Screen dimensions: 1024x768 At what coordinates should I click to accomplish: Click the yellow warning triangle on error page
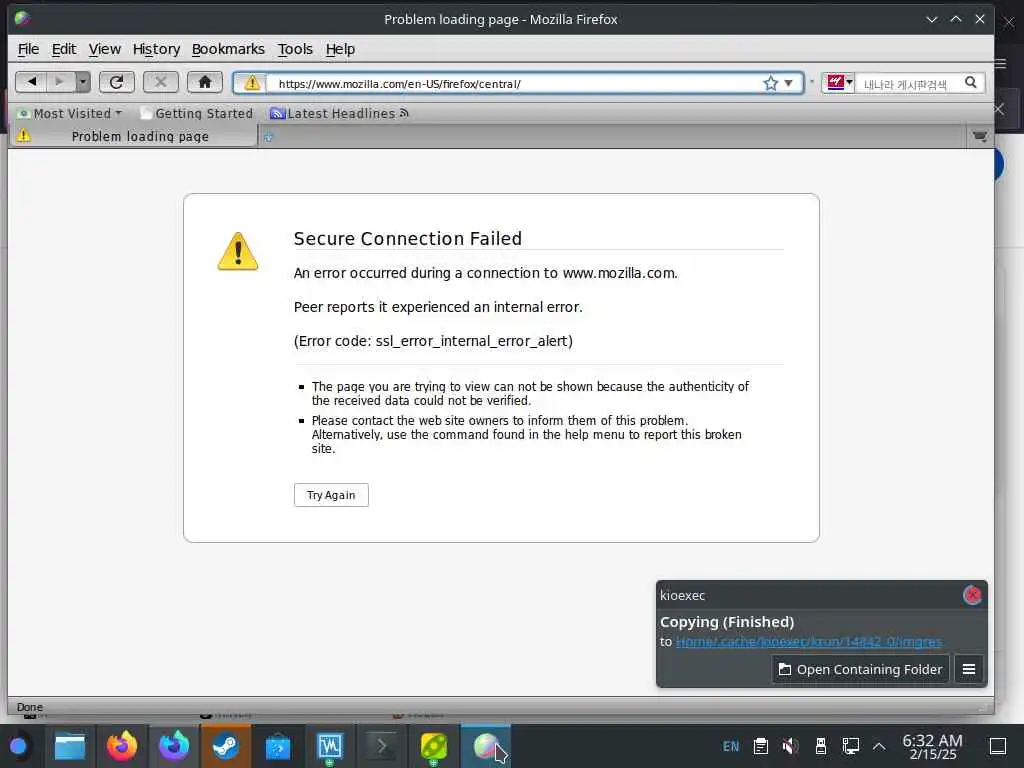coord(238,251)
